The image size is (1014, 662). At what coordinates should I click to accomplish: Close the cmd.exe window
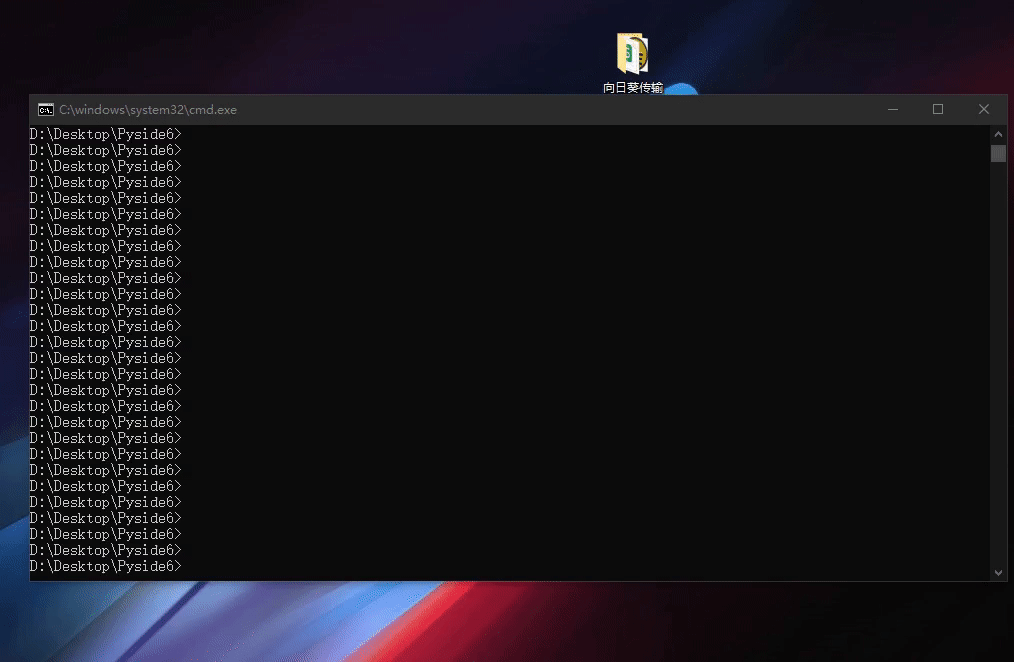point(984,109)
